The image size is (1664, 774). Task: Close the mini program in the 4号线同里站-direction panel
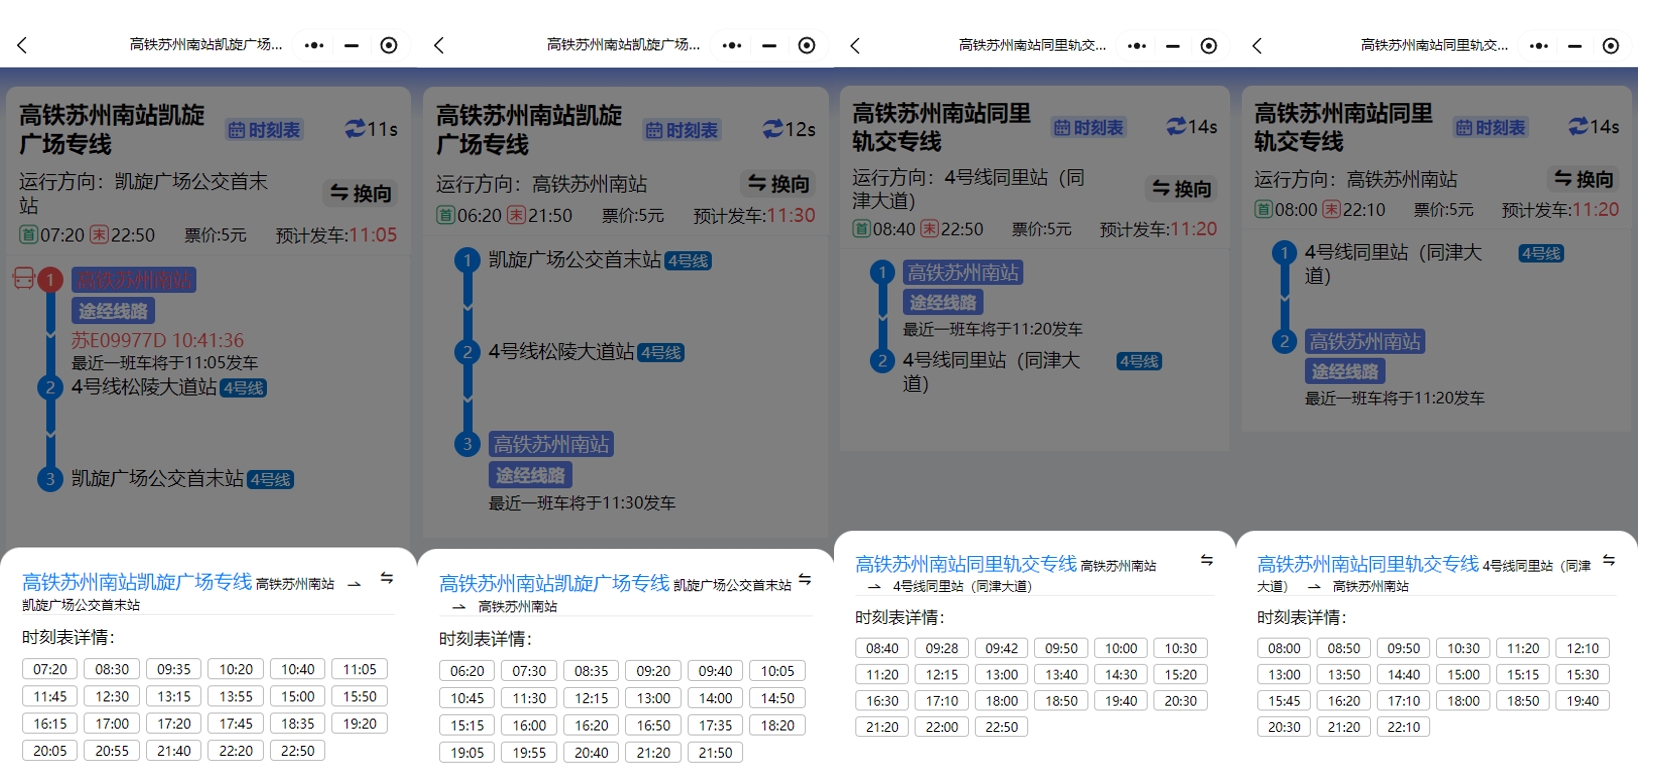click(x=1209, y=45)
